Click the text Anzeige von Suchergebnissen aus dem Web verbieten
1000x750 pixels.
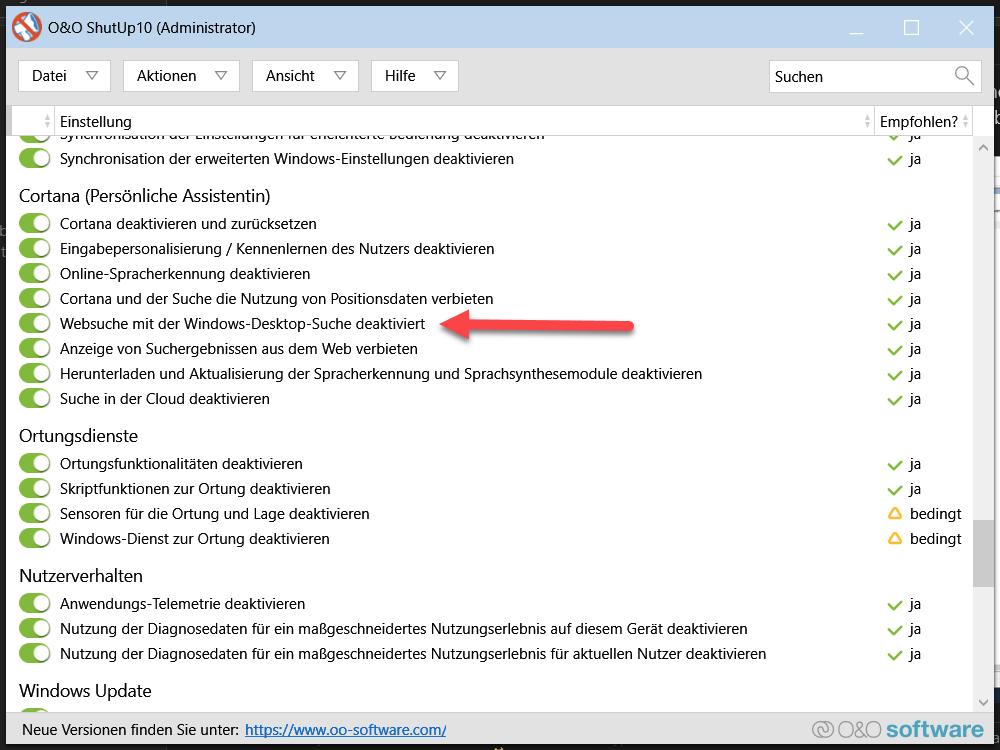click(x=239, y=349)
